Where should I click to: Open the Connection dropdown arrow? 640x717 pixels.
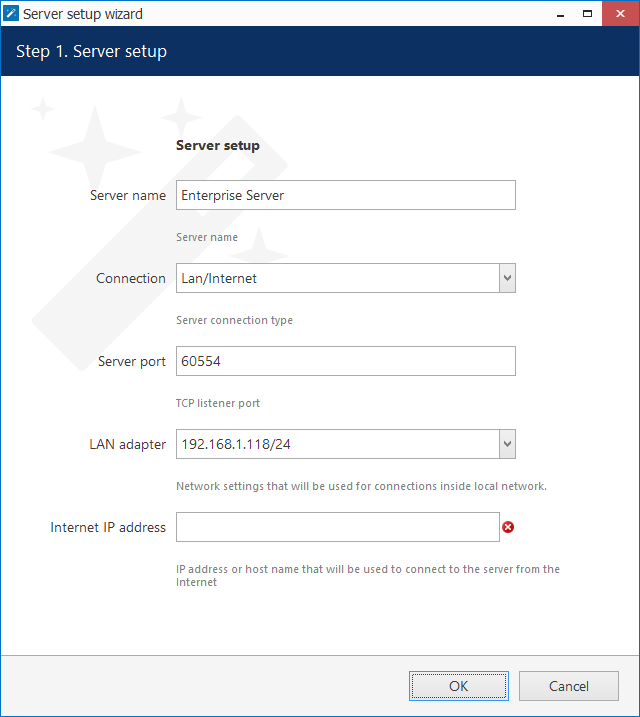[507, 278]
